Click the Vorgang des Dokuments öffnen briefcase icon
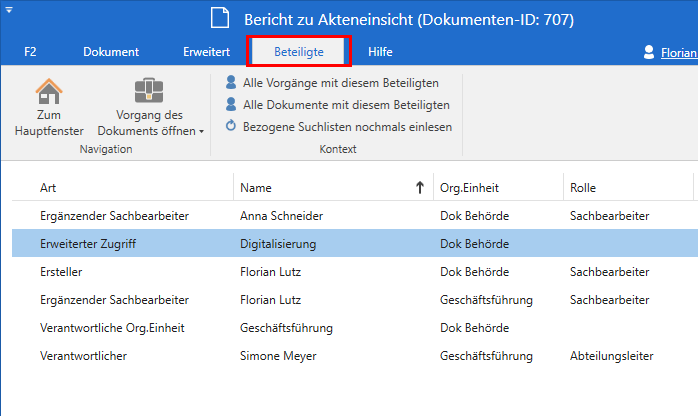Screen dimensions: 698x416 149,90
